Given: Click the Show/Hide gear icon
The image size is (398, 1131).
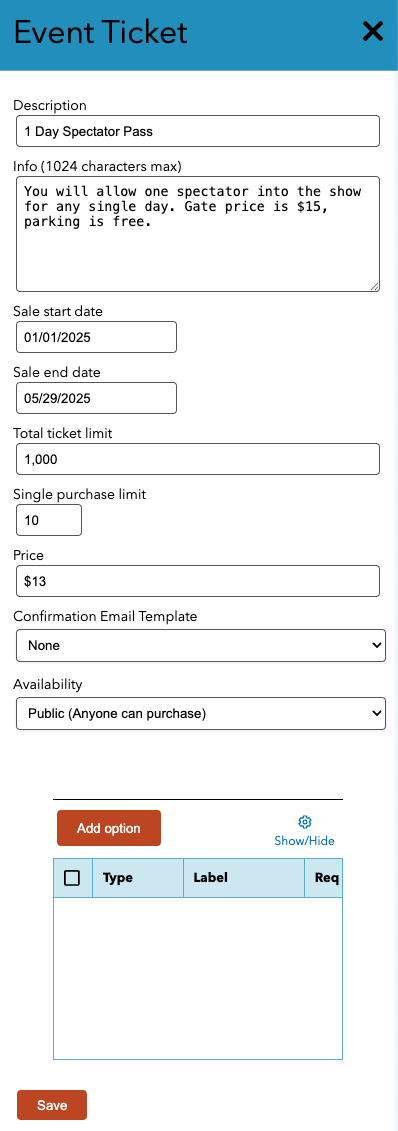Looking at the screenshot, I should tap(304, 822).
